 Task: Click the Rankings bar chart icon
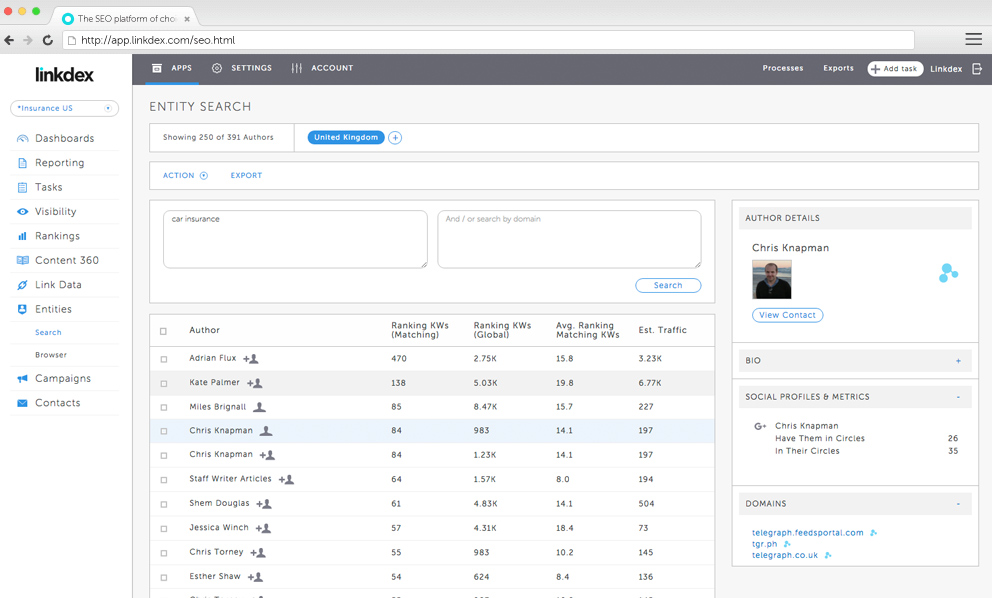click(23, 236)
